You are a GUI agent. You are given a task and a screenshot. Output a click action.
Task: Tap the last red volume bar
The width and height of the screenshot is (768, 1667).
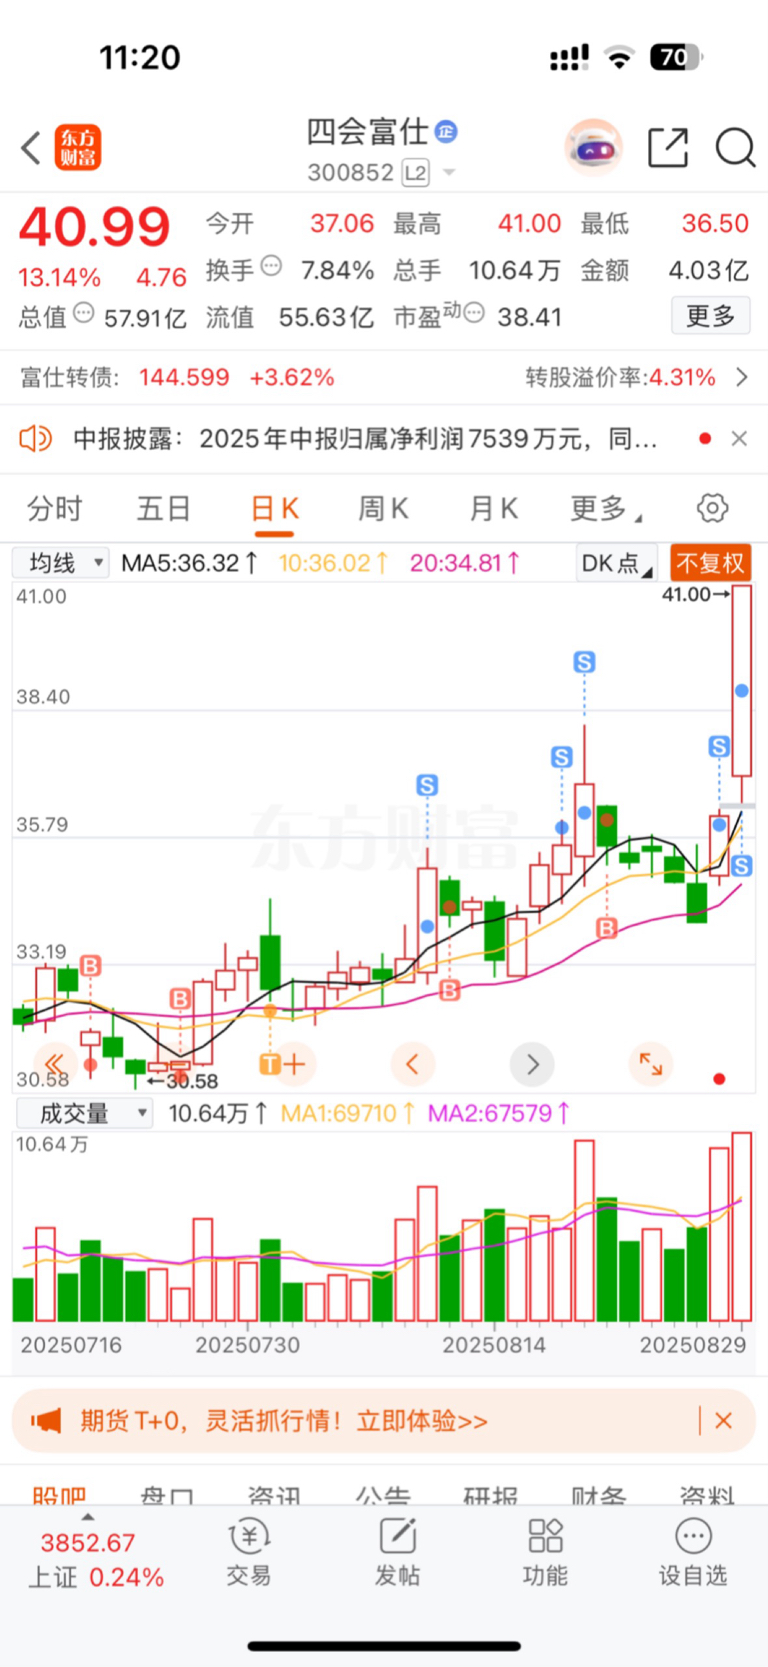click(x=741, y=1227)
